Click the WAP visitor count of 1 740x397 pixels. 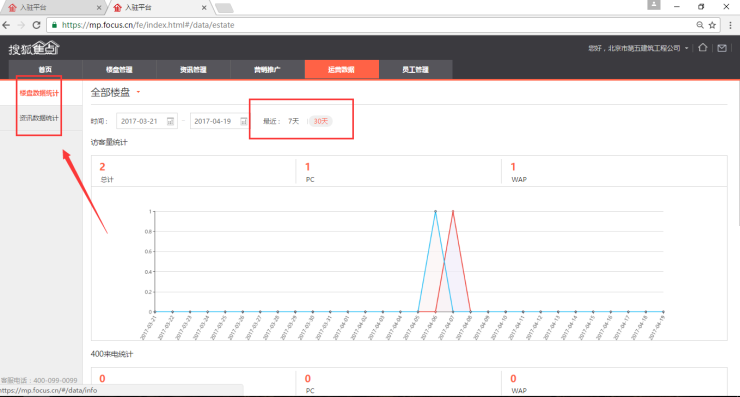pos(513,167)
